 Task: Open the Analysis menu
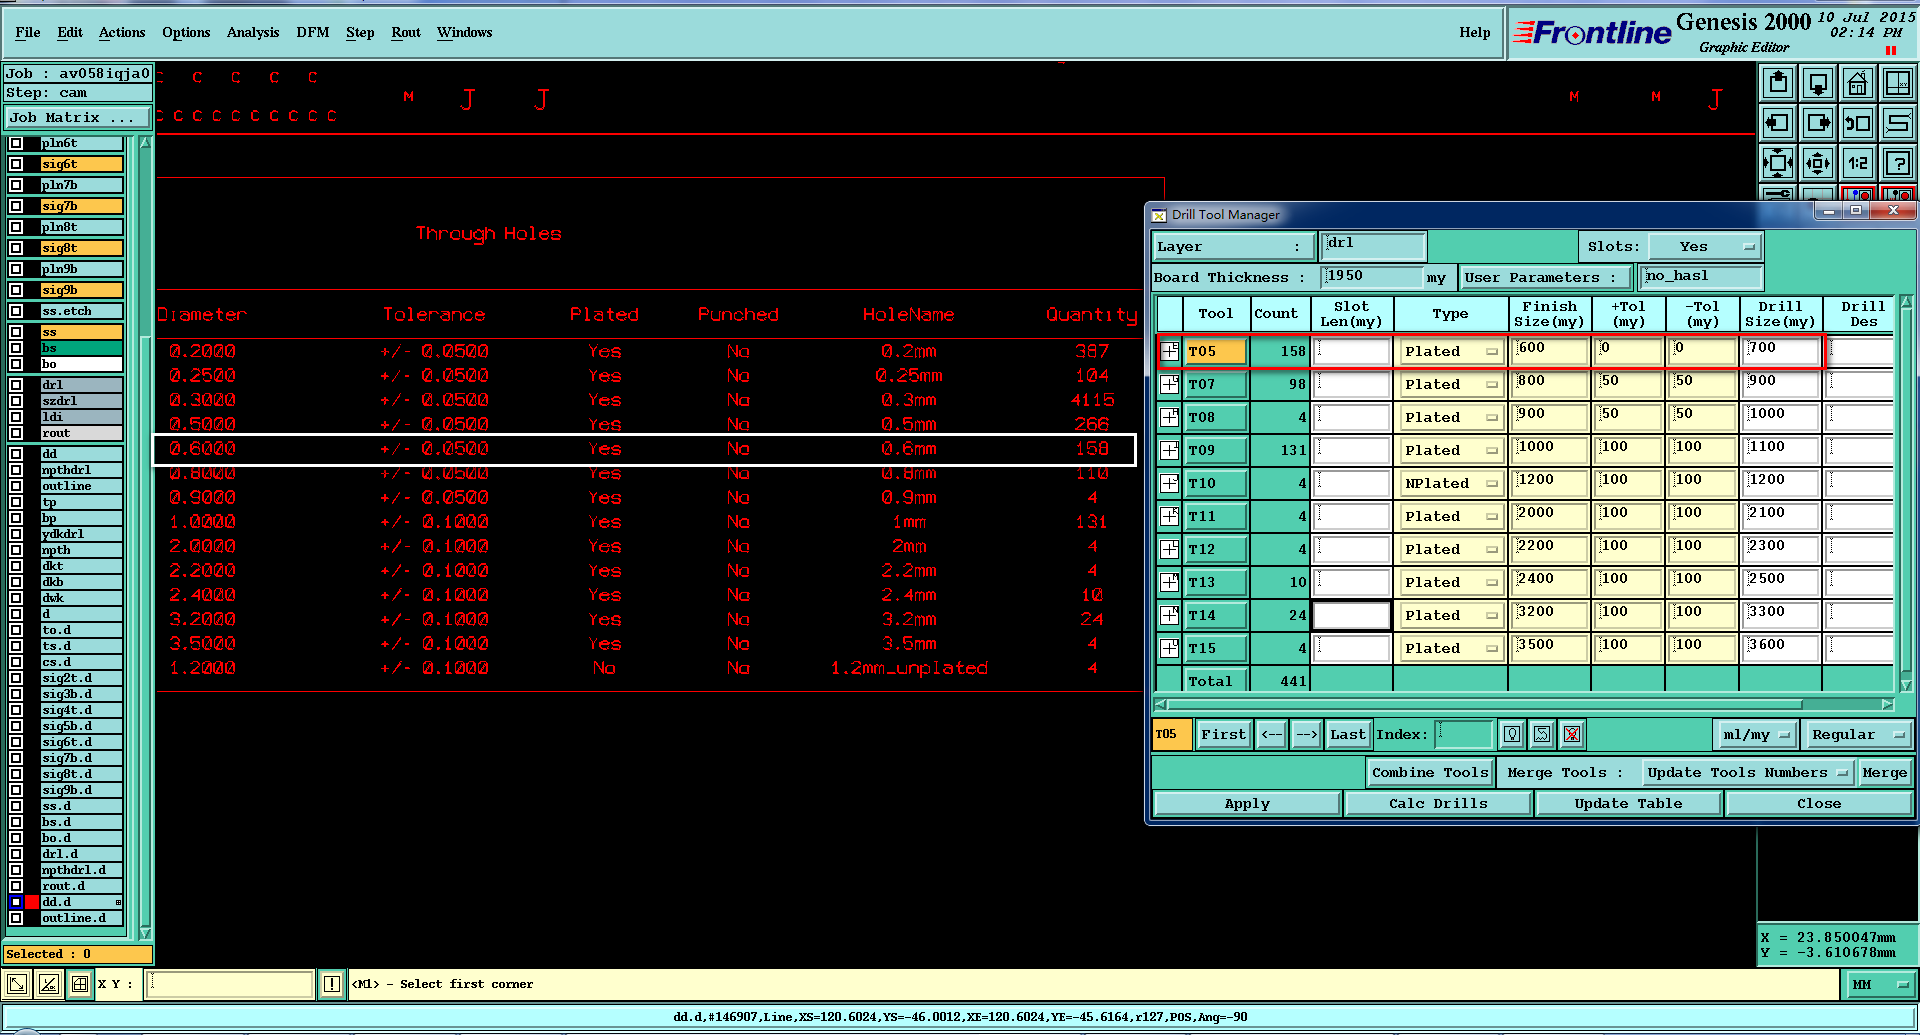253,32
